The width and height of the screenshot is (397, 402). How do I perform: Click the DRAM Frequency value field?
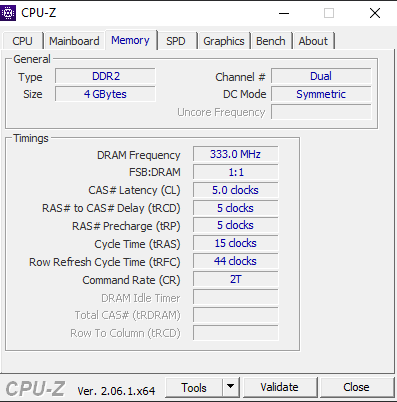point(235,154)
